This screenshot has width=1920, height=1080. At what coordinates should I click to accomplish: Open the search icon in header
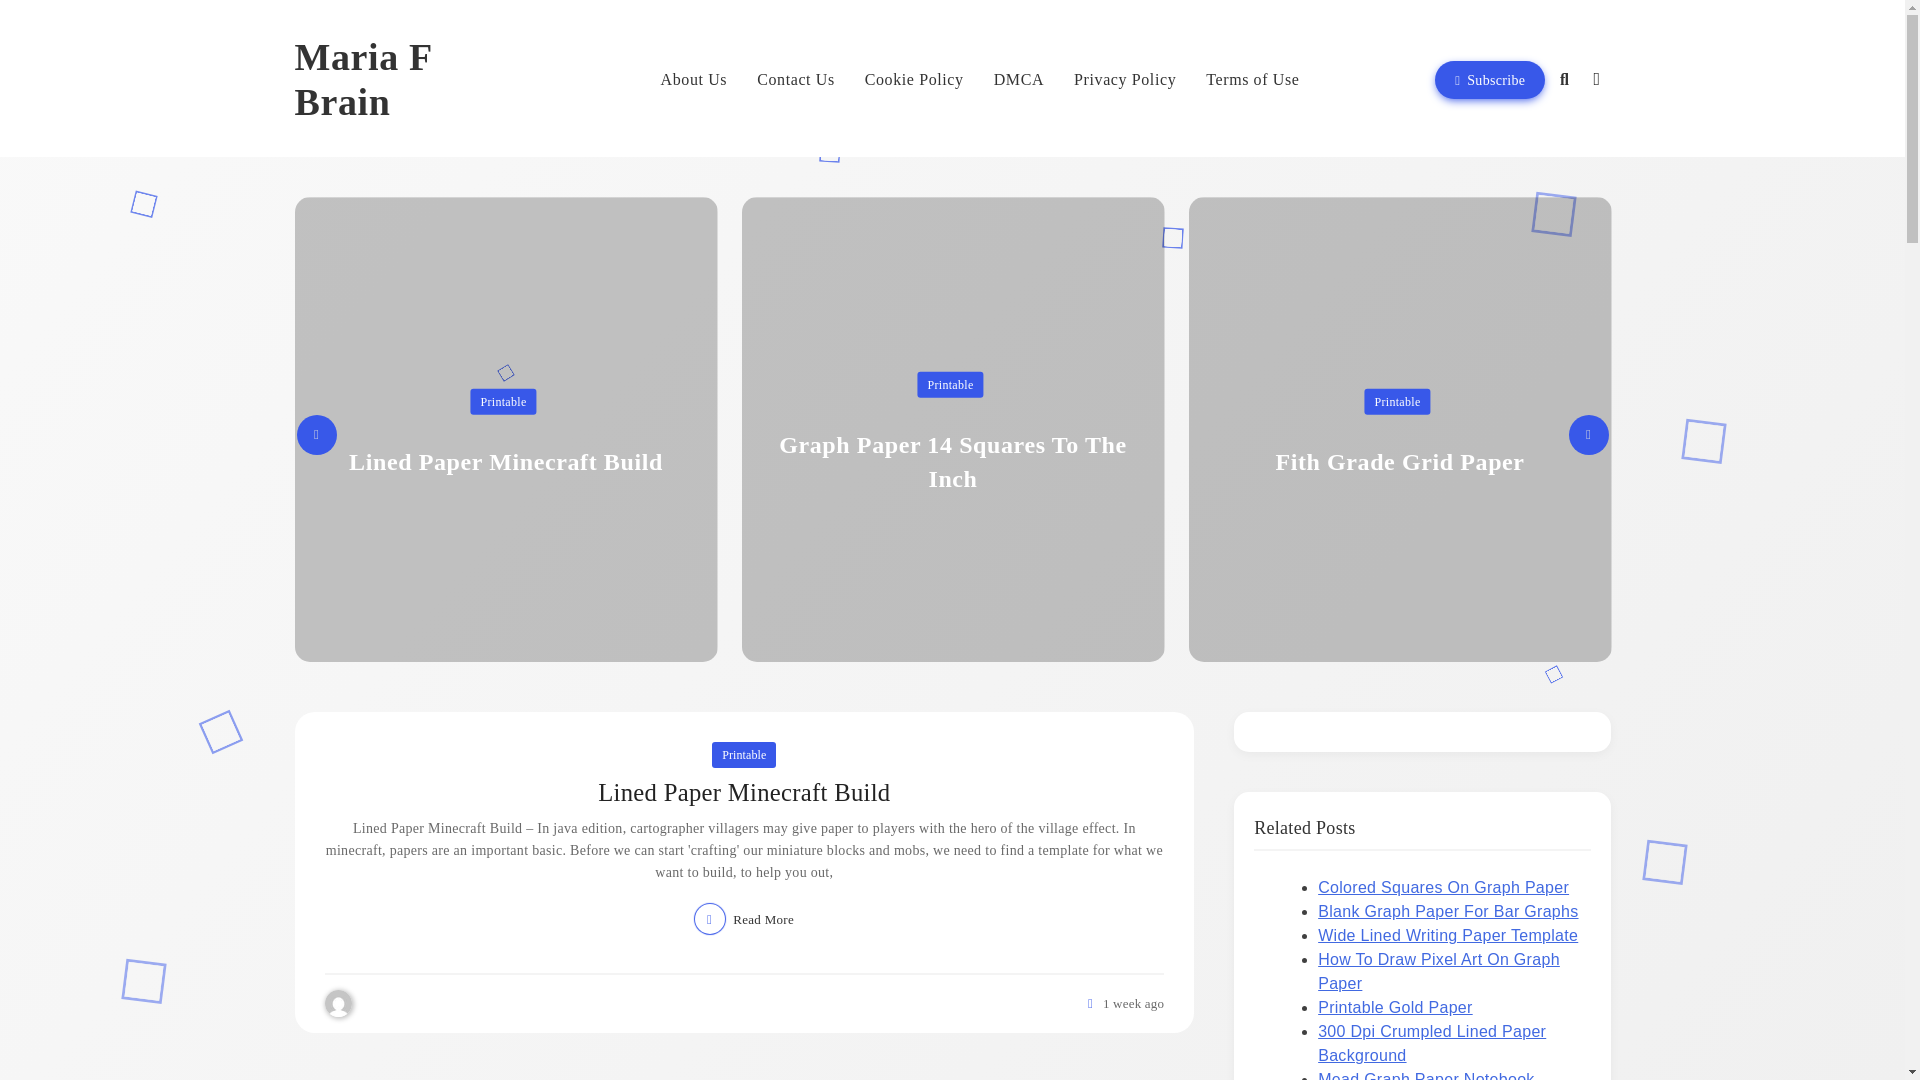click(x=1564, y=80)
